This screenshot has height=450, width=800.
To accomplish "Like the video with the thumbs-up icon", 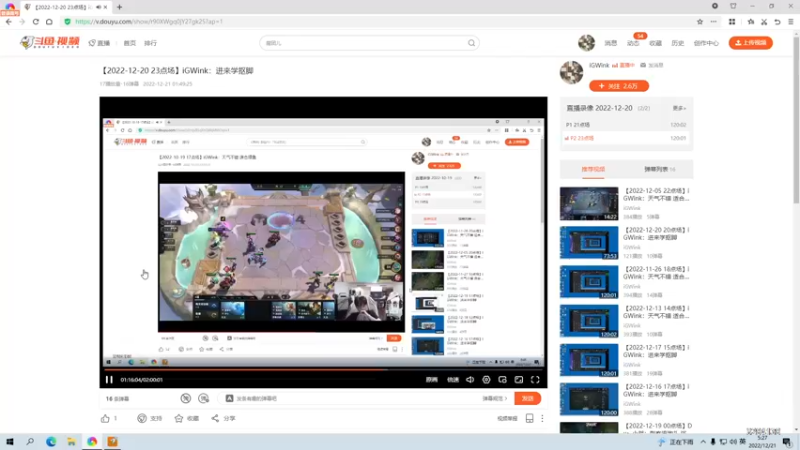I will [x=105, y=418].
